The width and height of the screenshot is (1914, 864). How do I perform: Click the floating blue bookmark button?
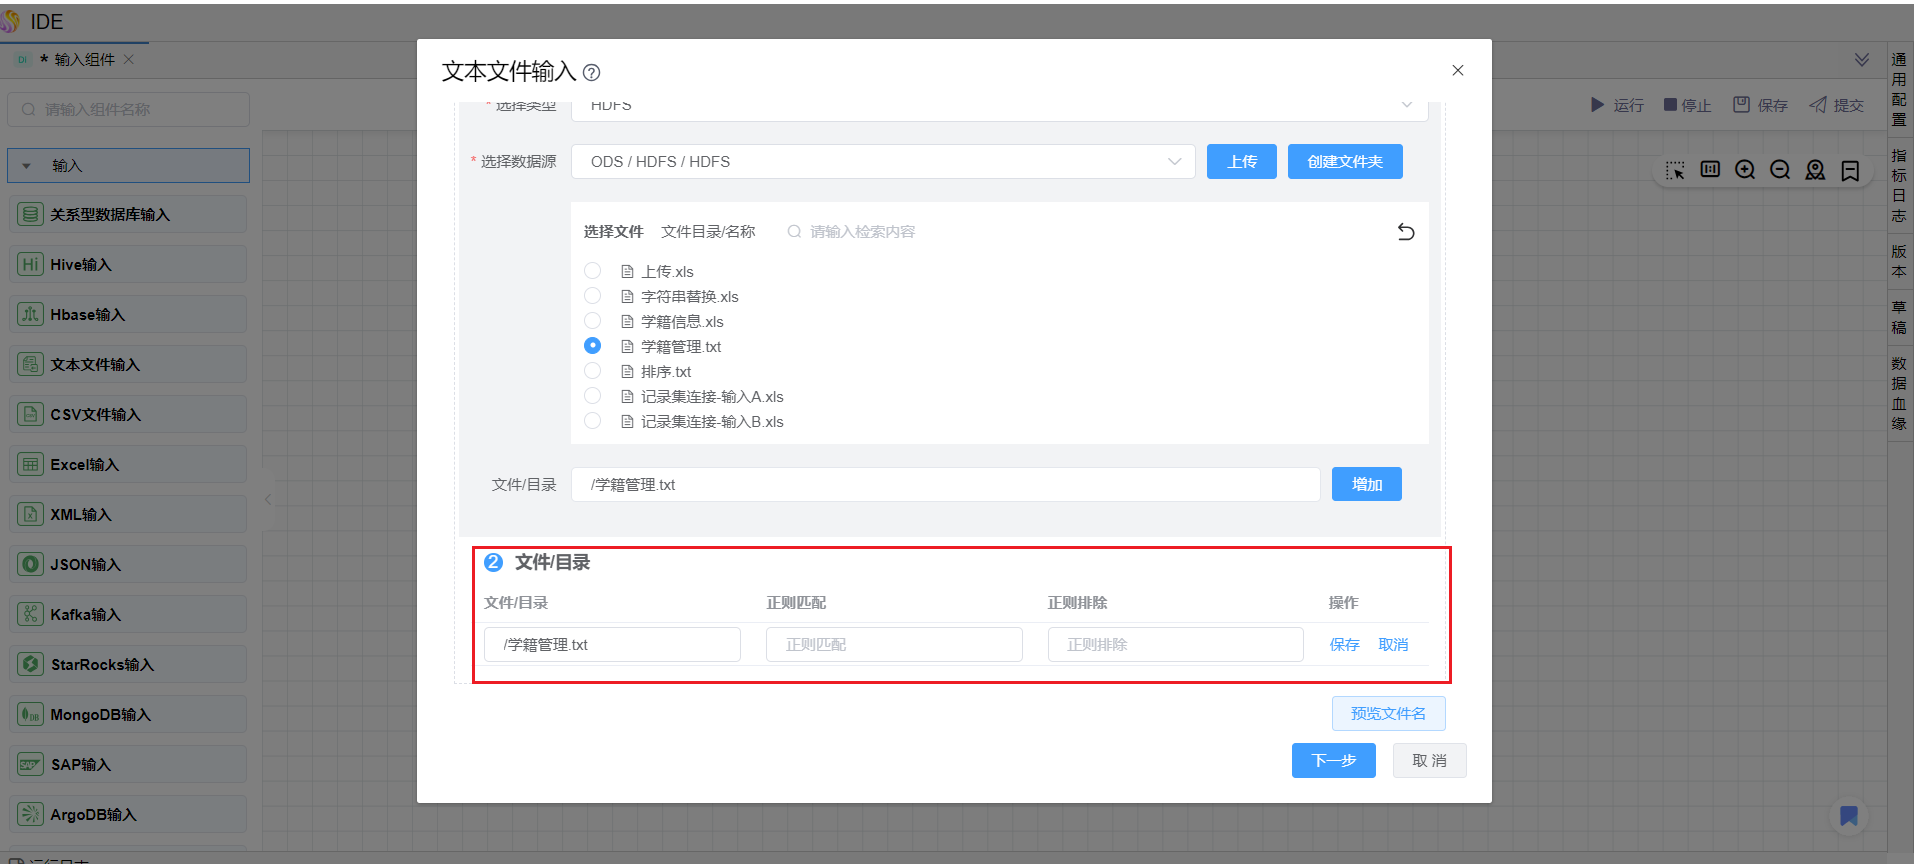click(x=1849, y=816)
